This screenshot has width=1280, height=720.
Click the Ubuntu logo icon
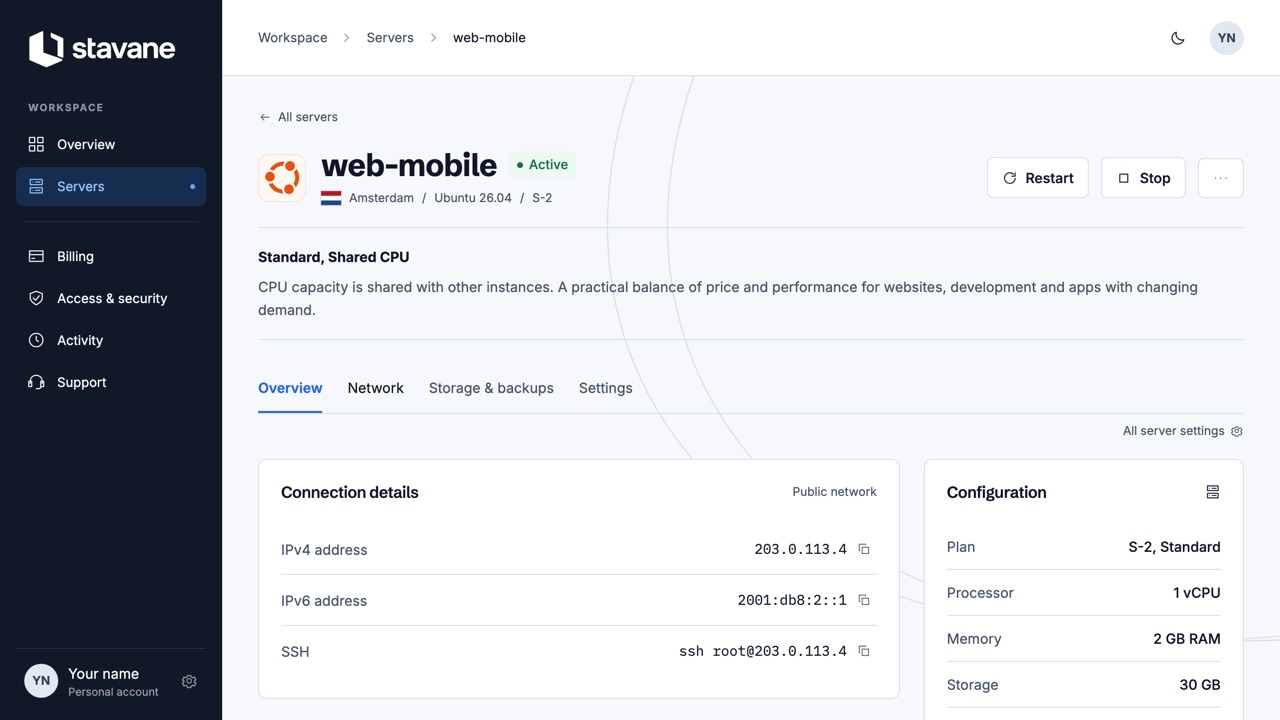pos(282,178)
